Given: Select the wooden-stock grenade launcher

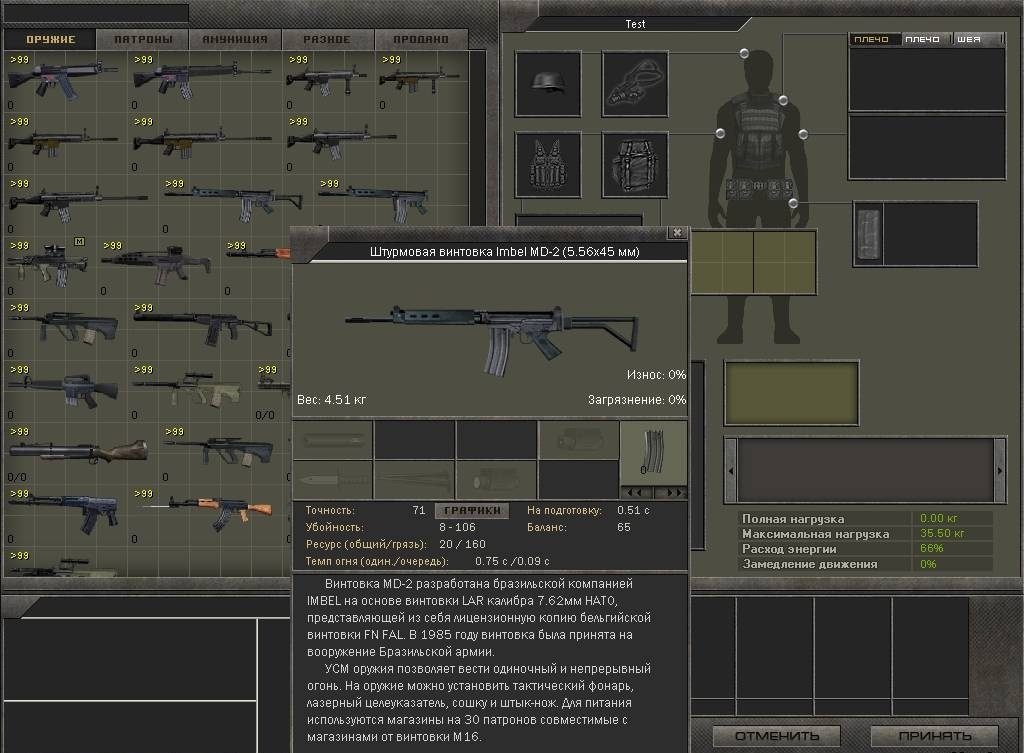Looking at the screenshot, I should 77,451.
